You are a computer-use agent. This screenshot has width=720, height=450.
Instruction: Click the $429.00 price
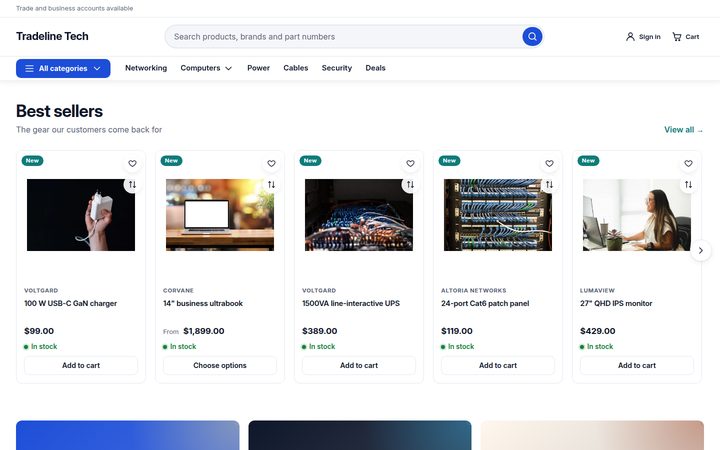(597, 331)
